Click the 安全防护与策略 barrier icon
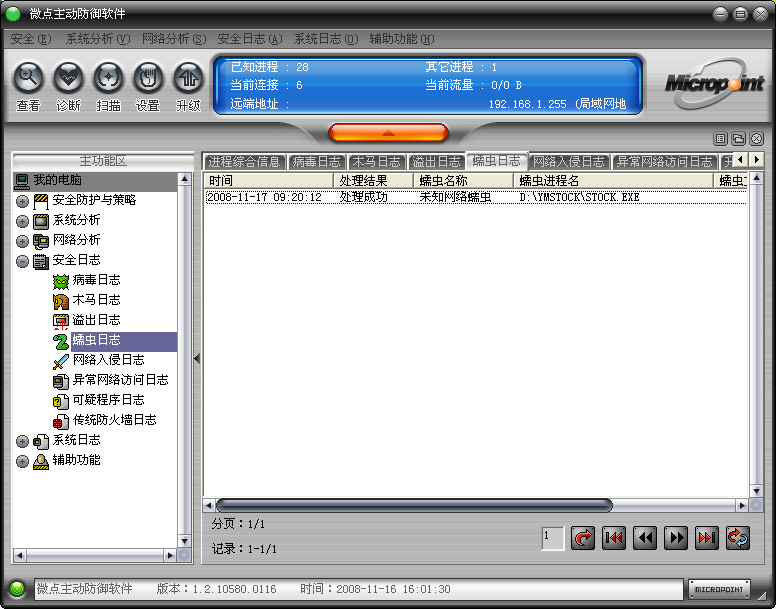The height and width of the screenshot is (609, 776). [41, 201]
